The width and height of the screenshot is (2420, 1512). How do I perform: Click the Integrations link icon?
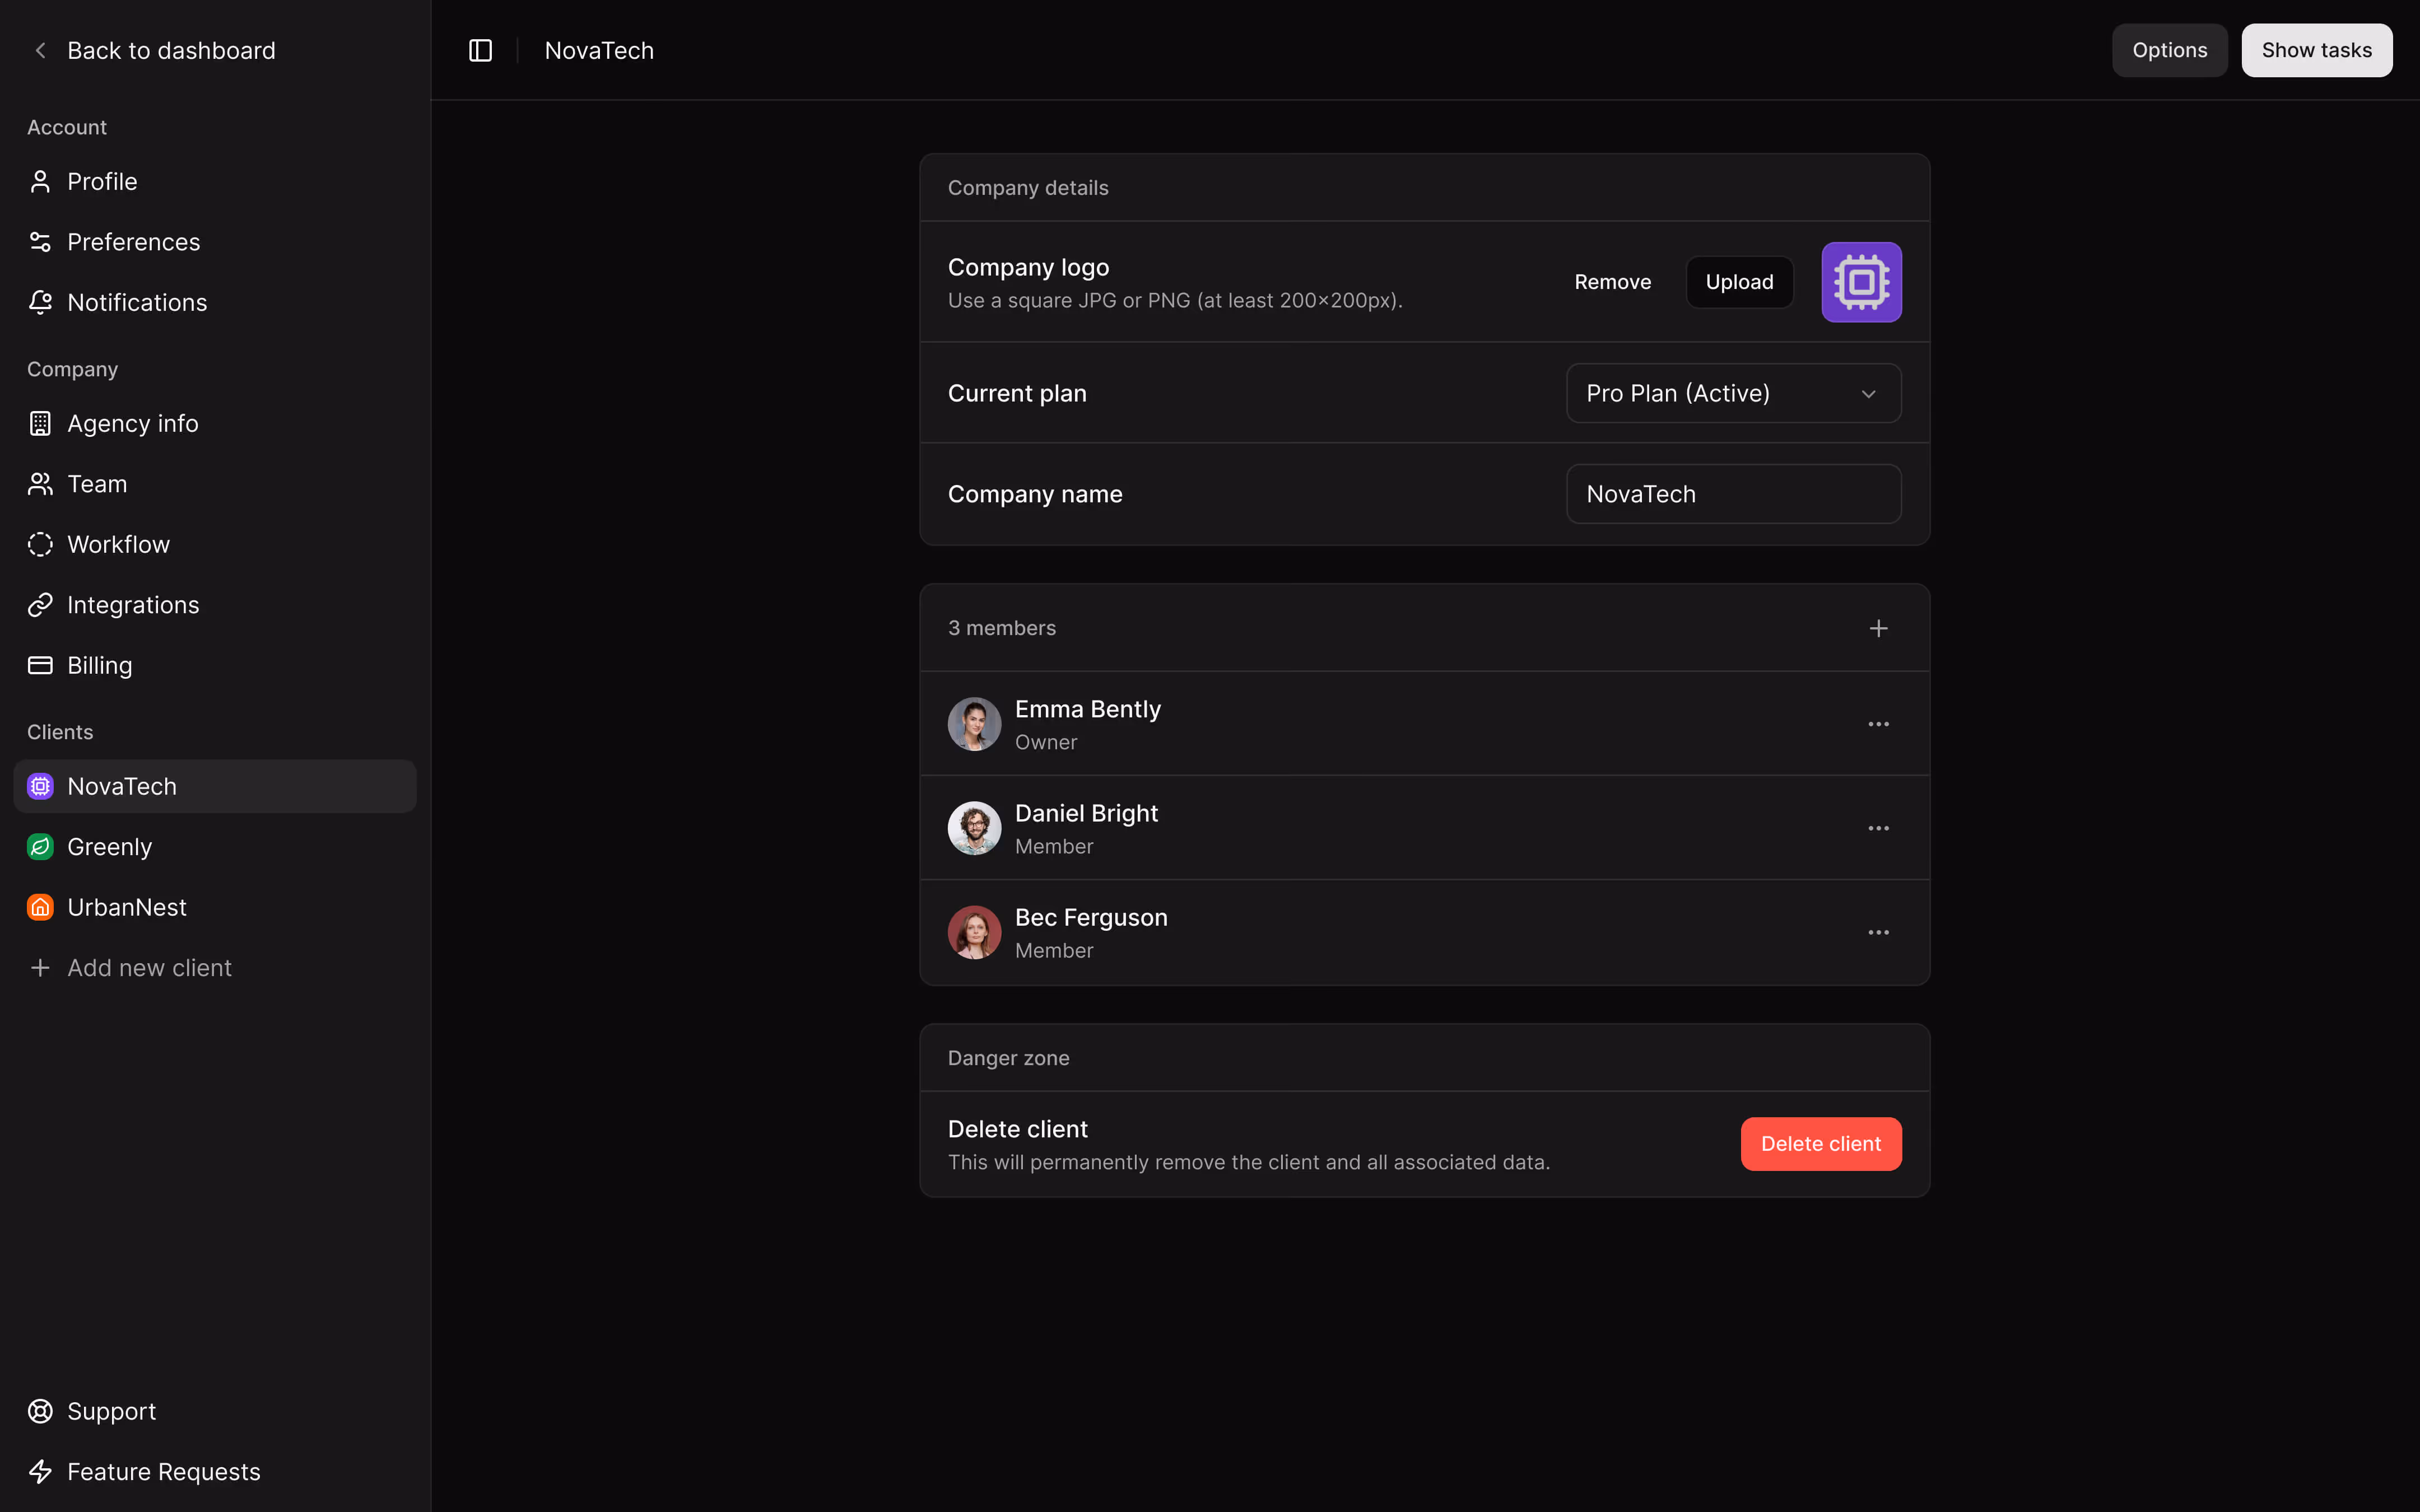point(40,604)
